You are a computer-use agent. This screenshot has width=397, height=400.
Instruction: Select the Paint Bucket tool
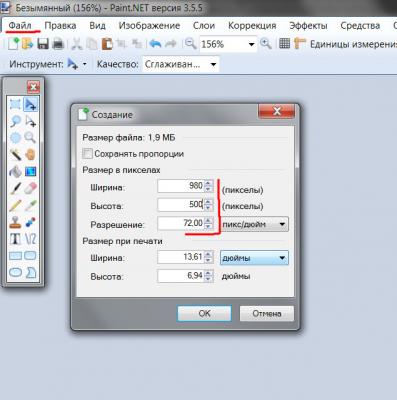point(15,171)
